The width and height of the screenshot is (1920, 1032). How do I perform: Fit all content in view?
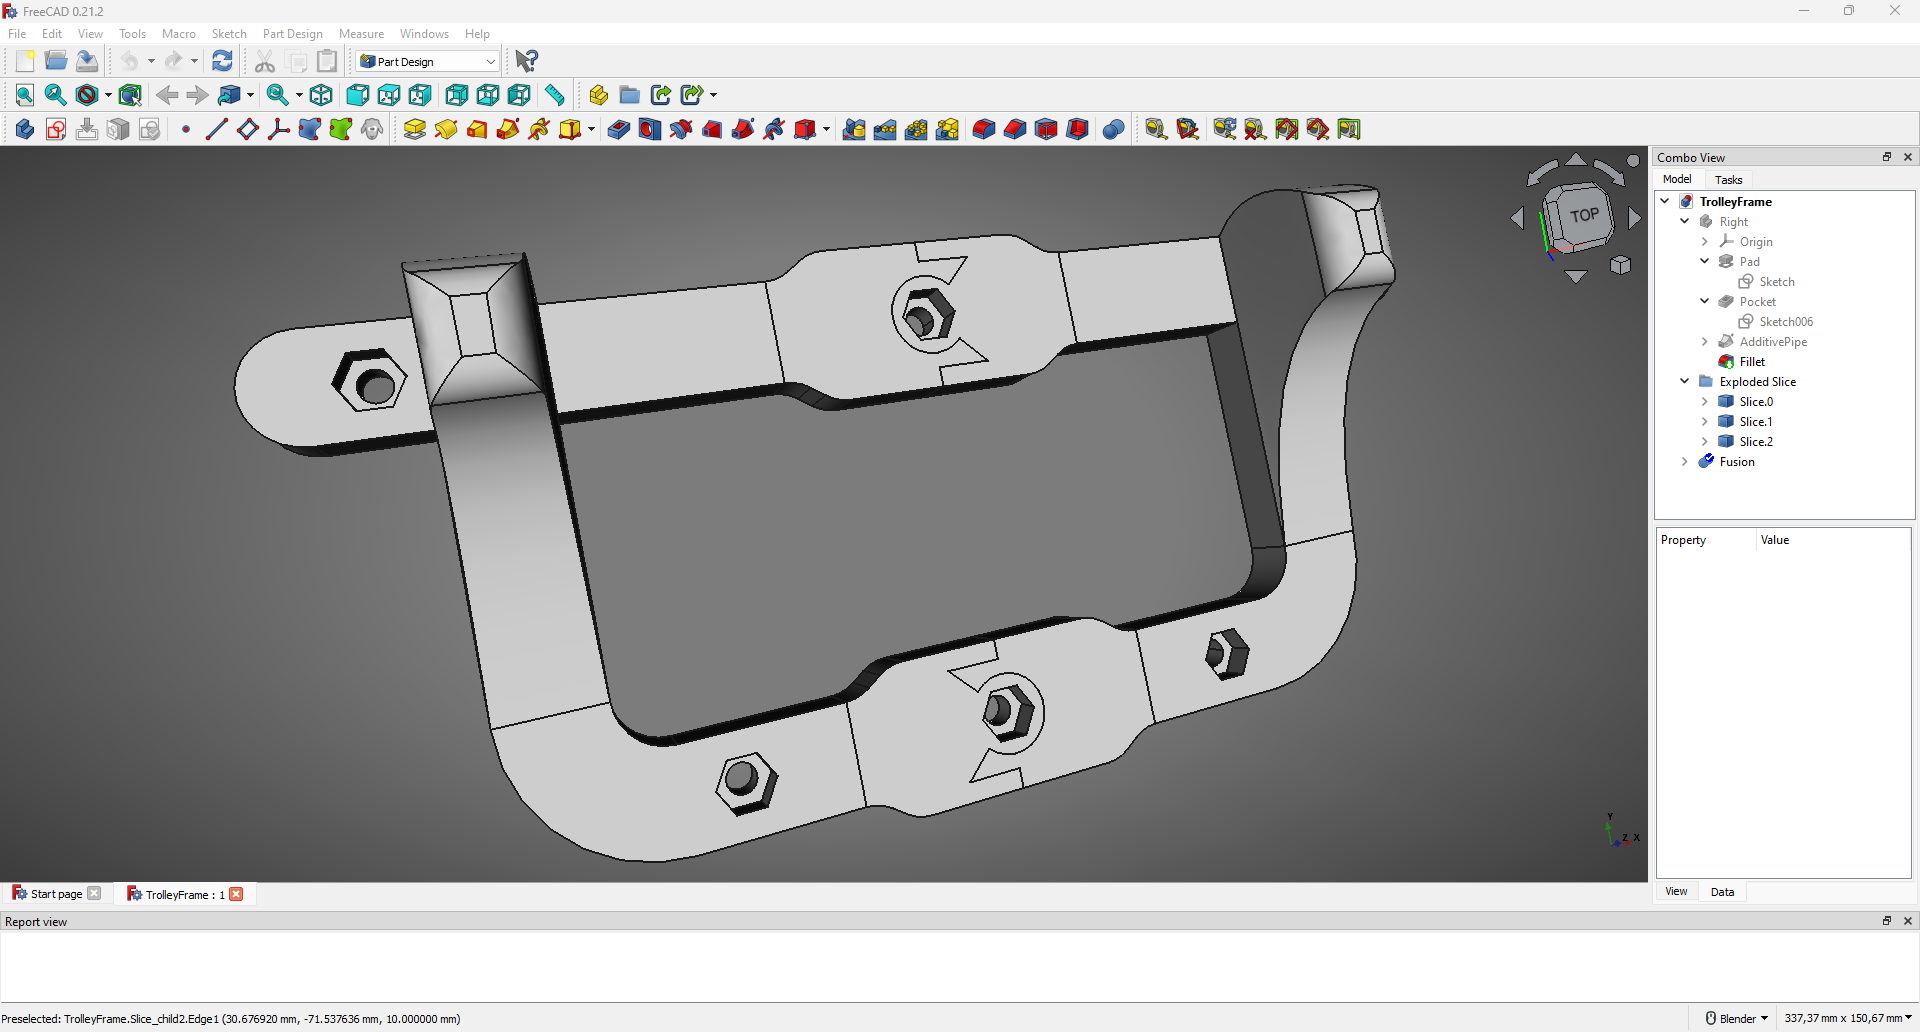click(x=25, y=95)
